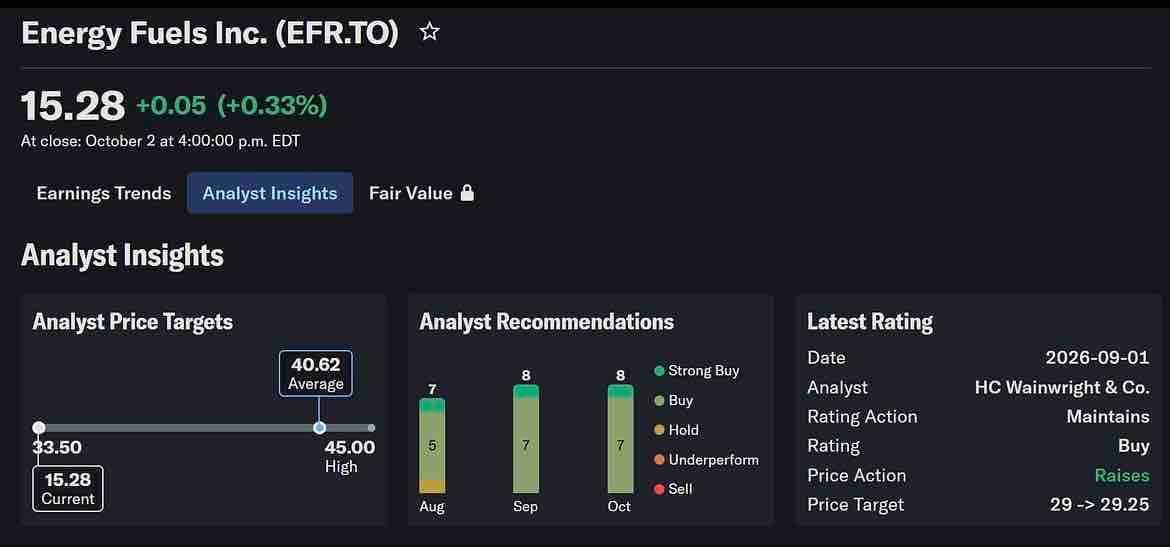Click the Underperform legend dot
Screen dimensions: 1170x547
tap(659, 460)
